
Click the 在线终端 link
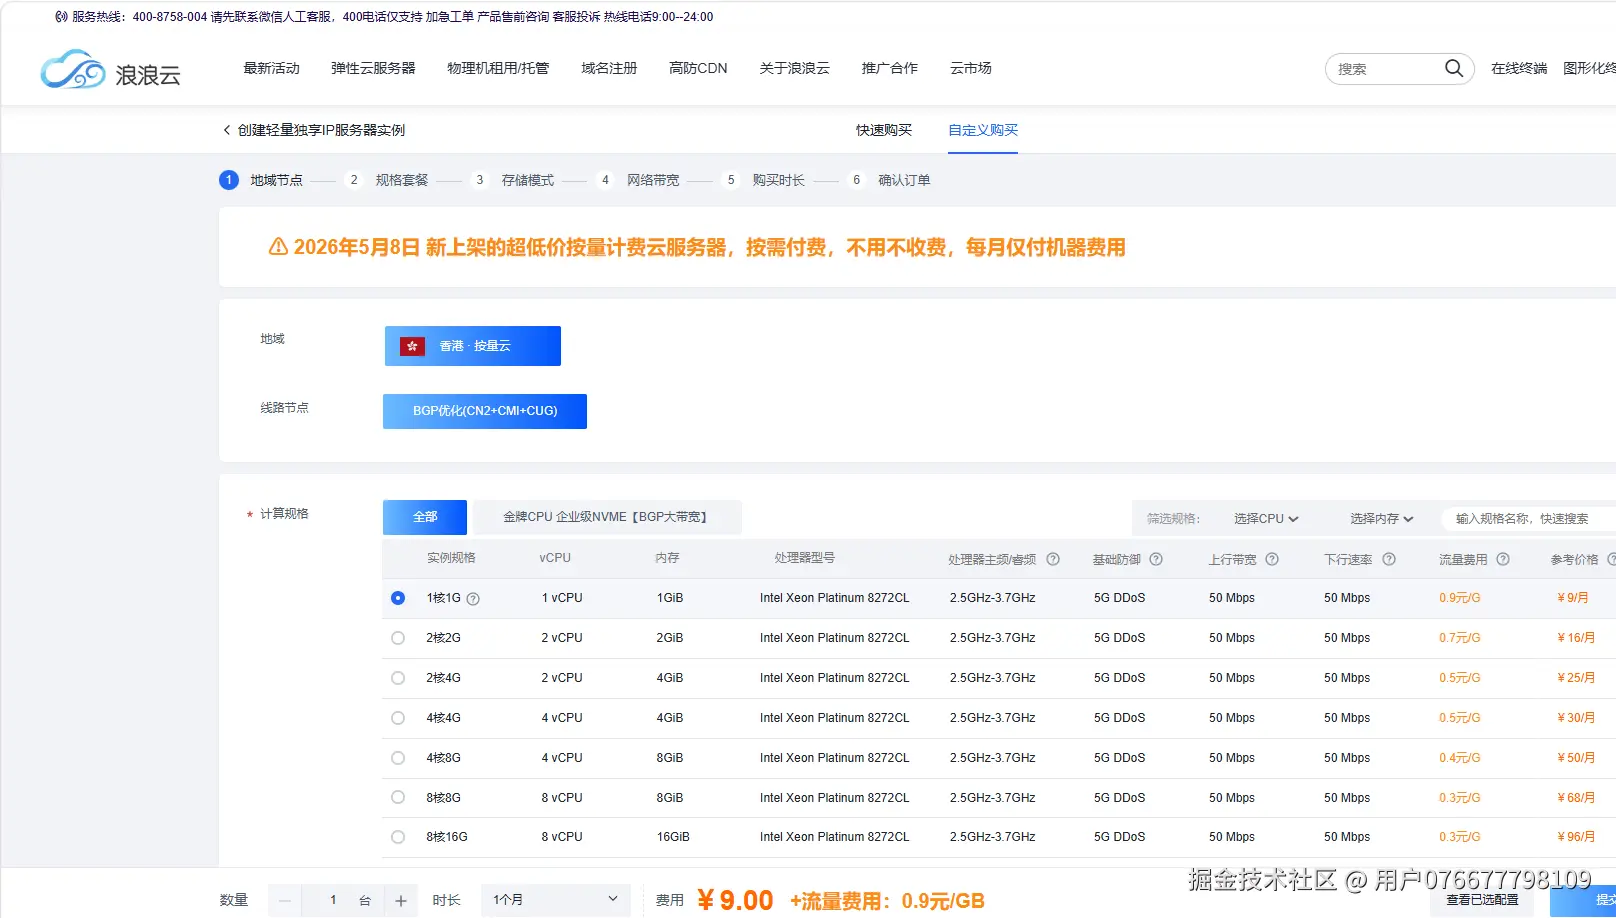tap(1519, 68)
